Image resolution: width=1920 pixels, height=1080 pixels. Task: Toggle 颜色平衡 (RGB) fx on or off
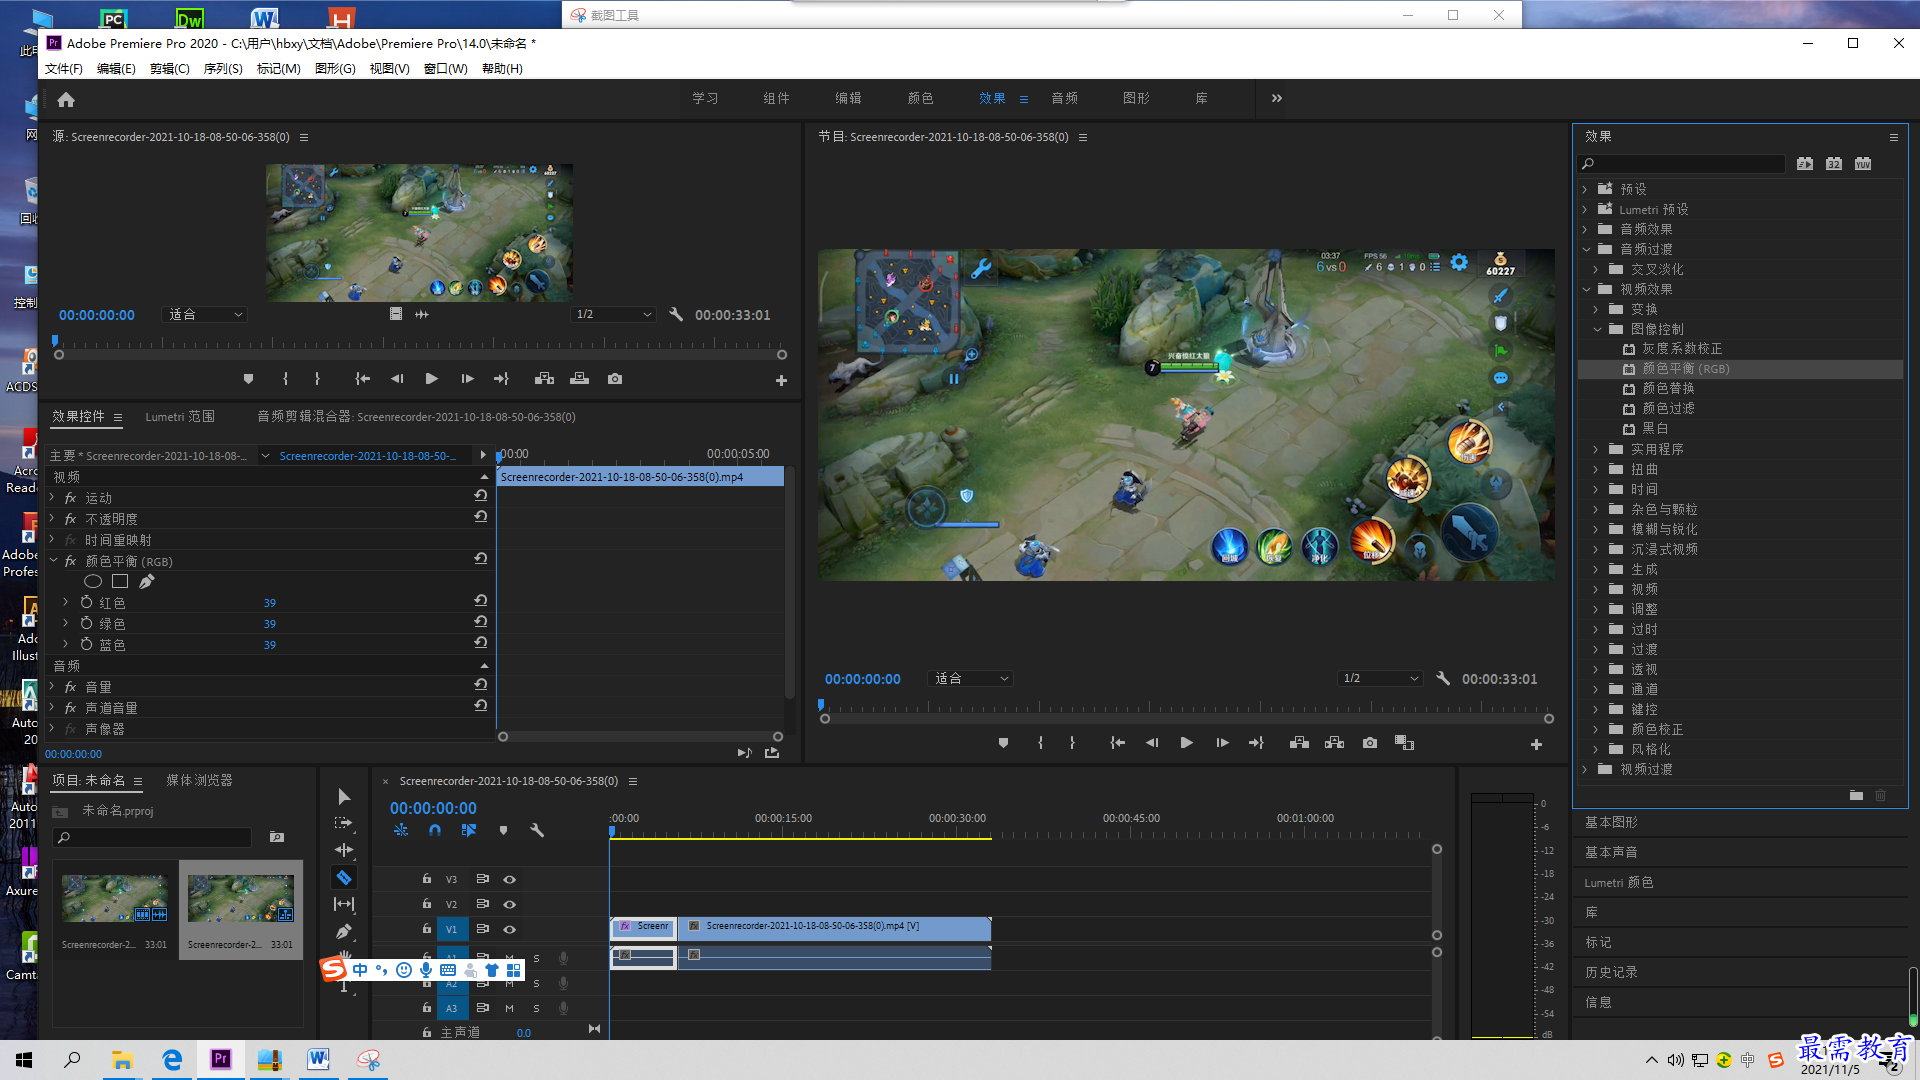pos(70,561)
